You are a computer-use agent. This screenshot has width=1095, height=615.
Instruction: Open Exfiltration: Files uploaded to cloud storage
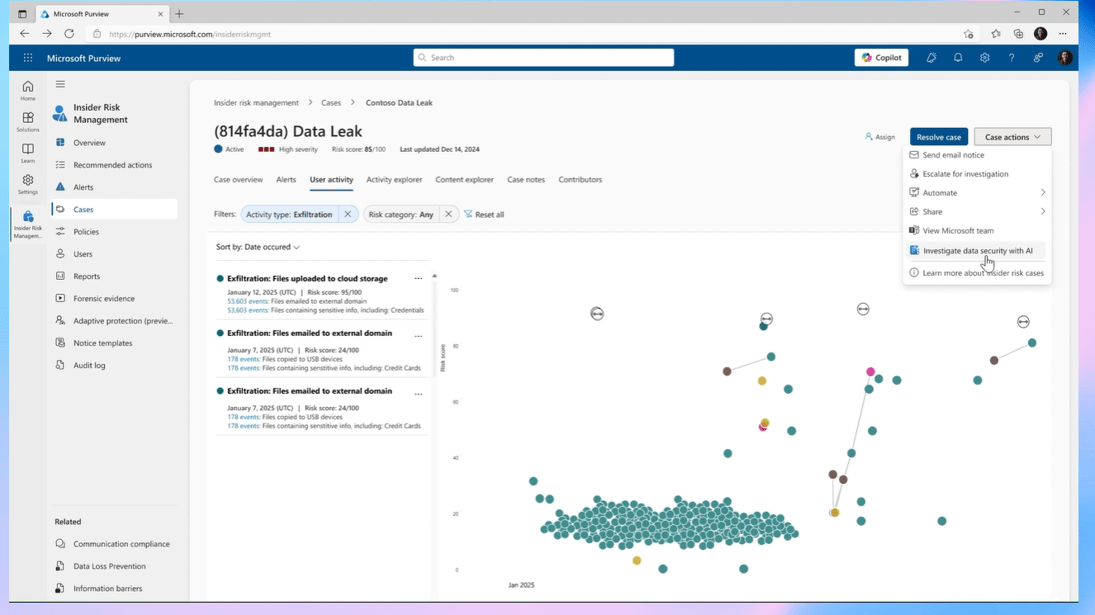pos(307,279)
